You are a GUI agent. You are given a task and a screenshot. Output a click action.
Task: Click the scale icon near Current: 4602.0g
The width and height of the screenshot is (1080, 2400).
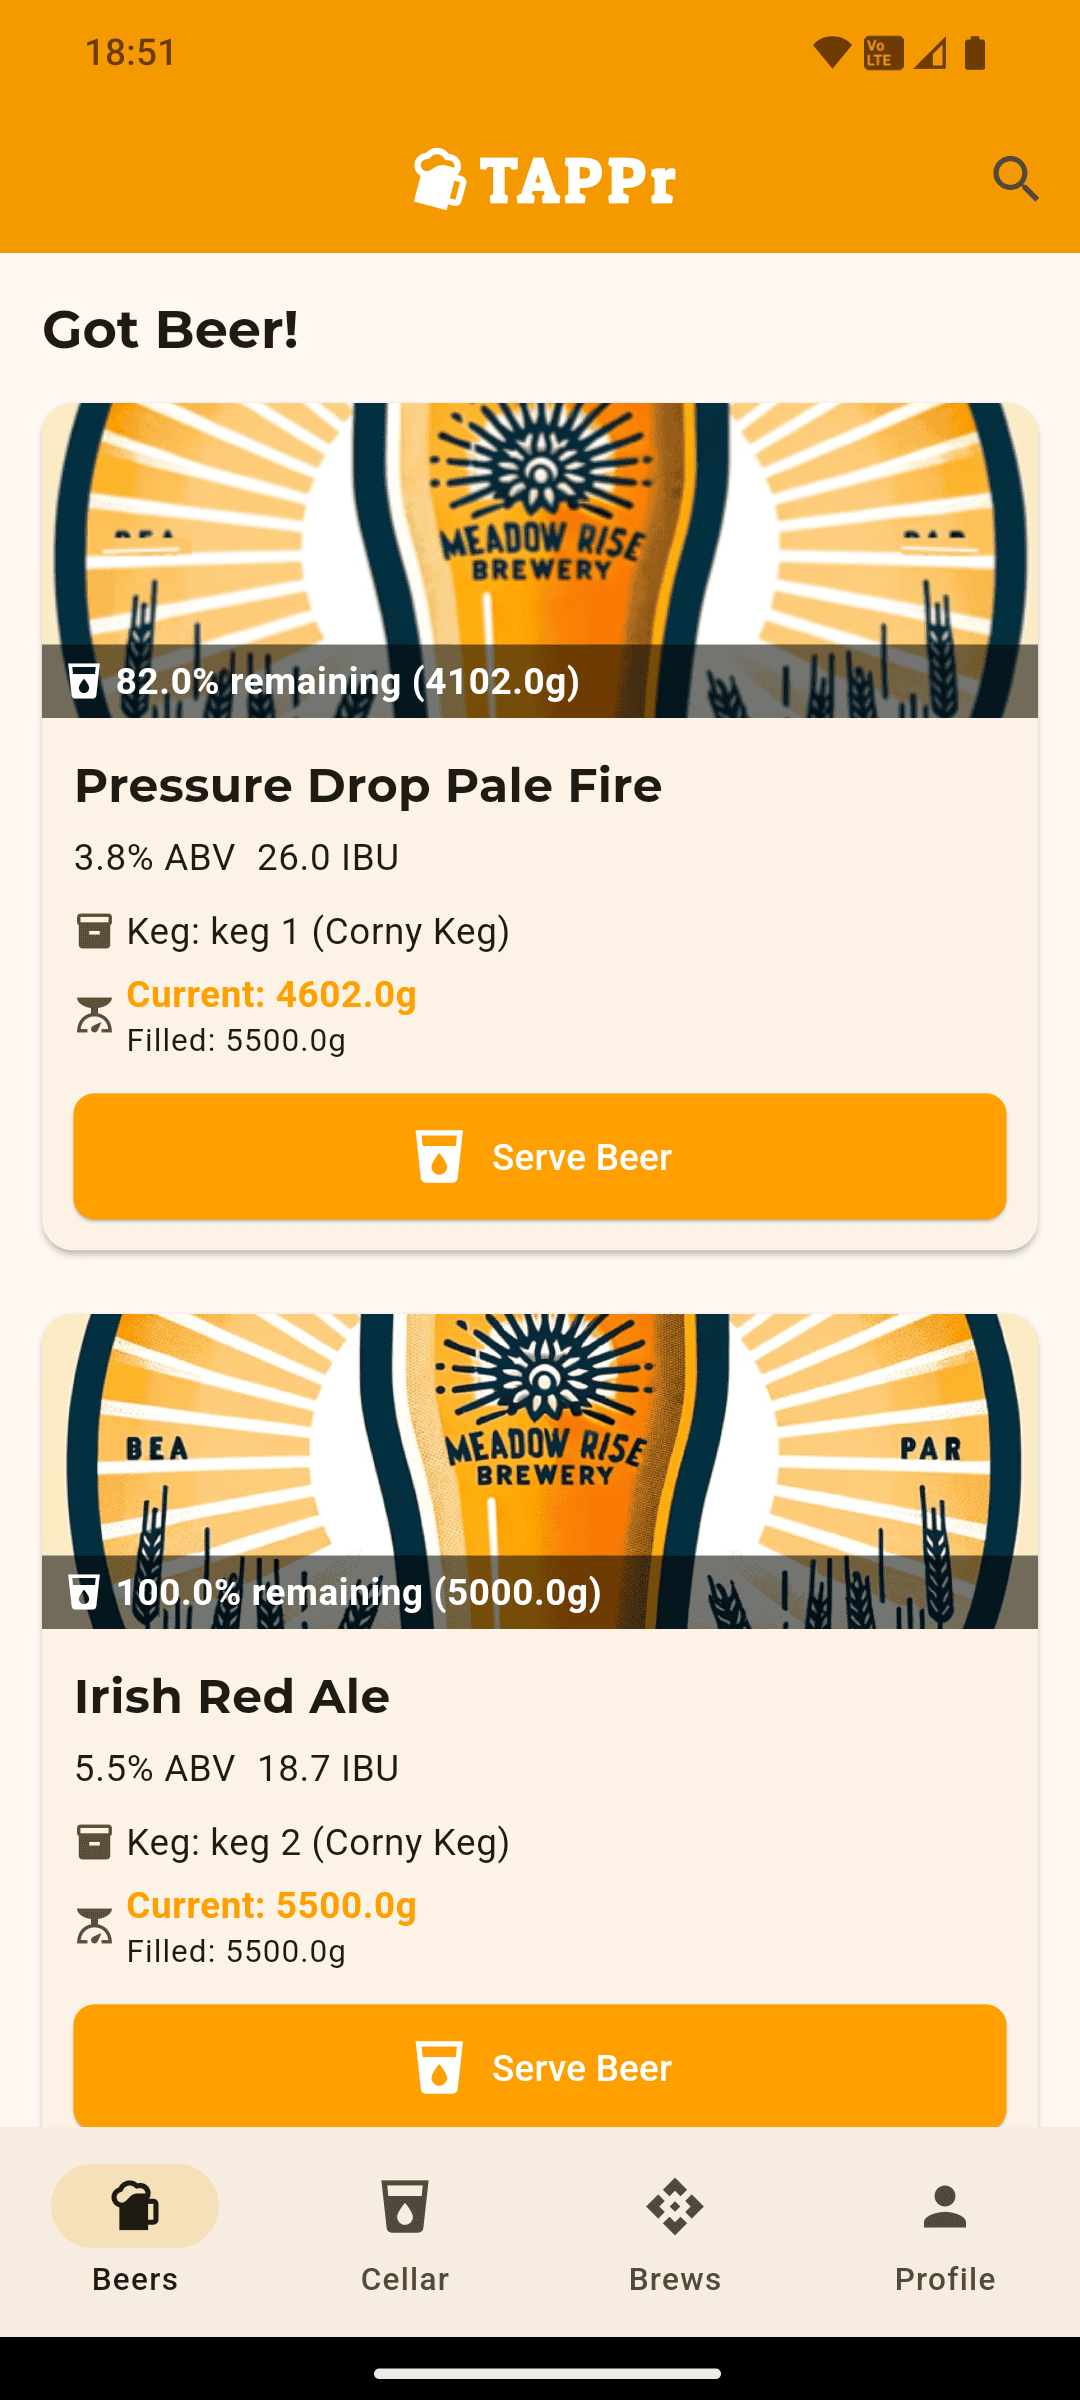pyautogui.click(x=94, y=1015)
